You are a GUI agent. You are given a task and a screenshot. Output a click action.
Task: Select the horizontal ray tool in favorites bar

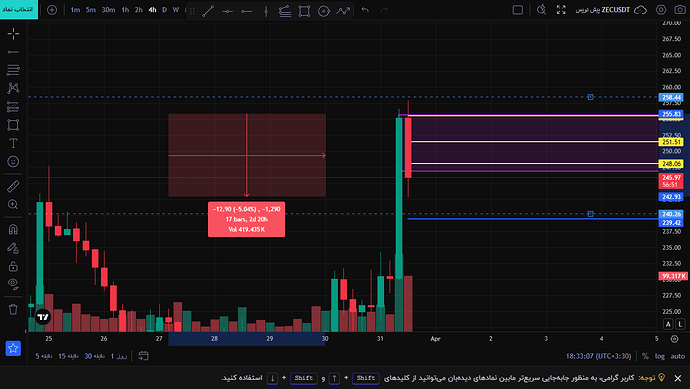247,11
